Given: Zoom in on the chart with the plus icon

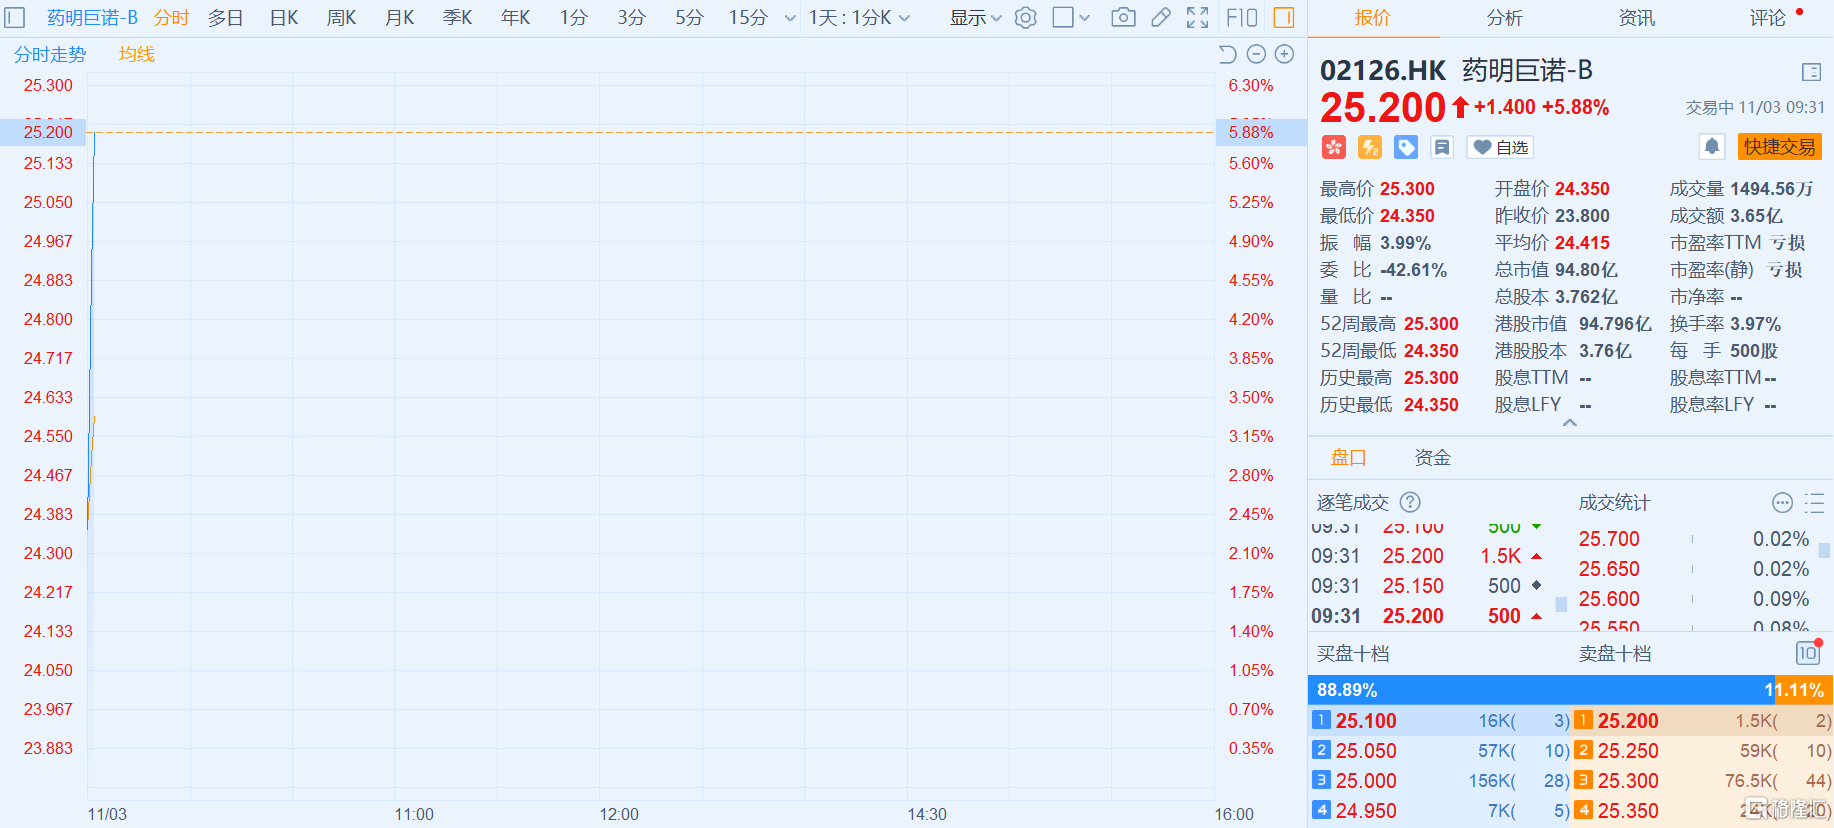Looking at the screenshot, I should (1285, 55).
